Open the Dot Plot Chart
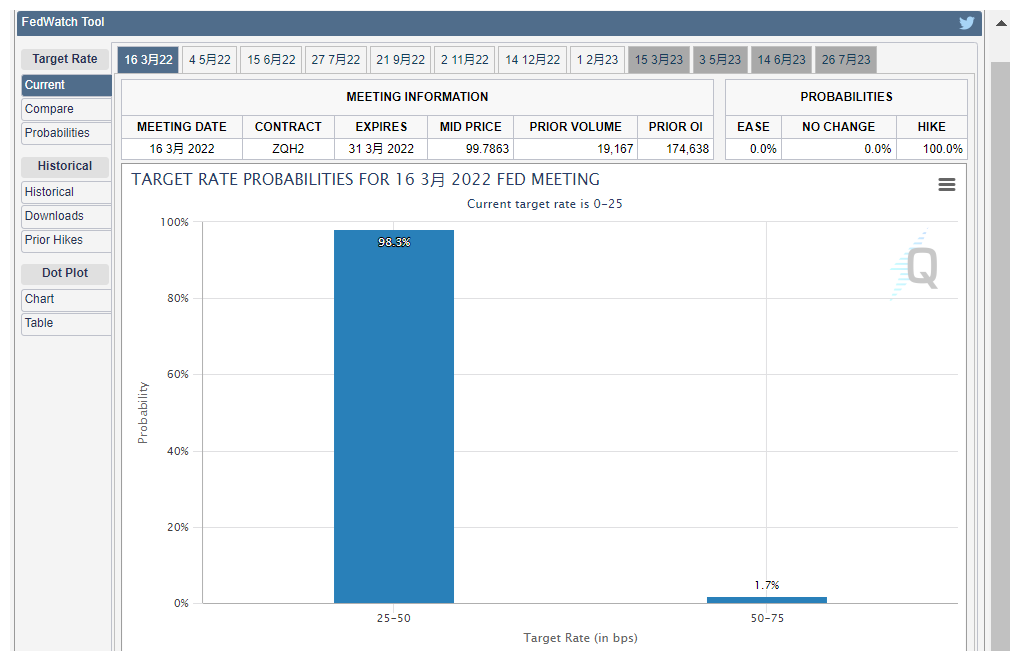 pos(66,299)
